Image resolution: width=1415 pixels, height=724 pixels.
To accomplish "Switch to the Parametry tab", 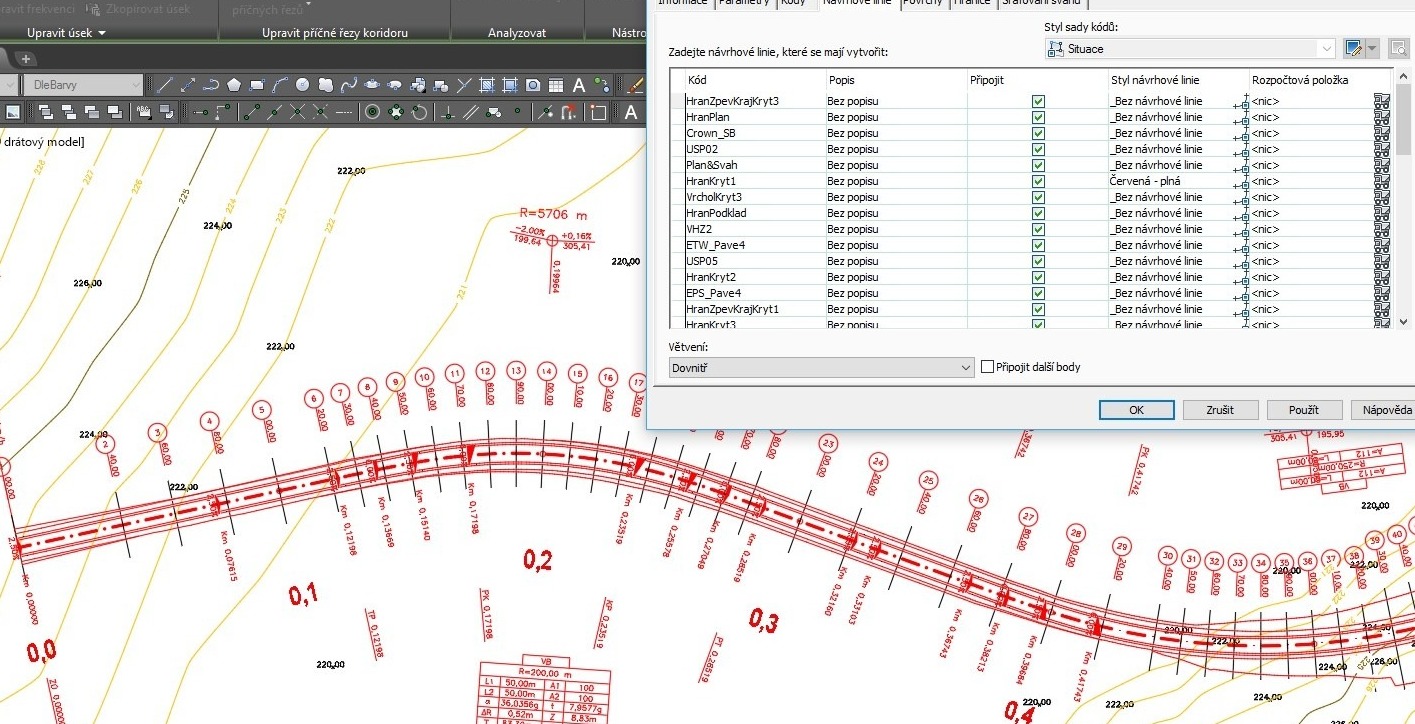I will tap(745, 3).
